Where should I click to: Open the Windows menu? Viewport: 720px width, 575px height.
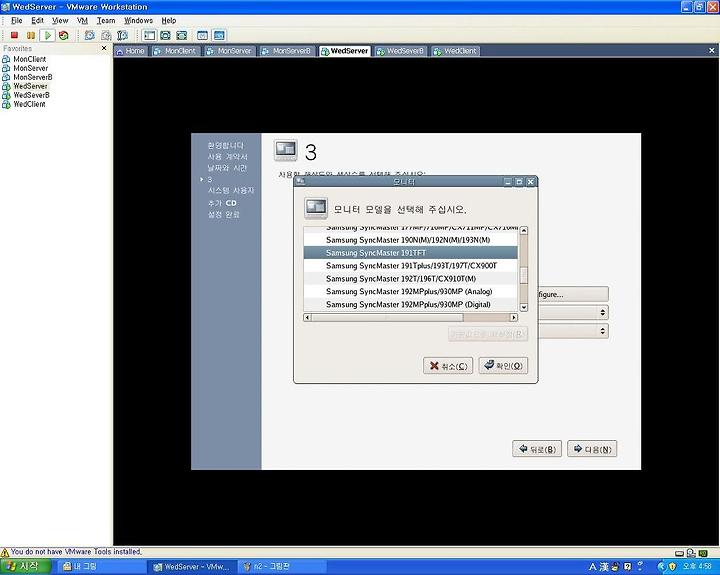[138, 20]
